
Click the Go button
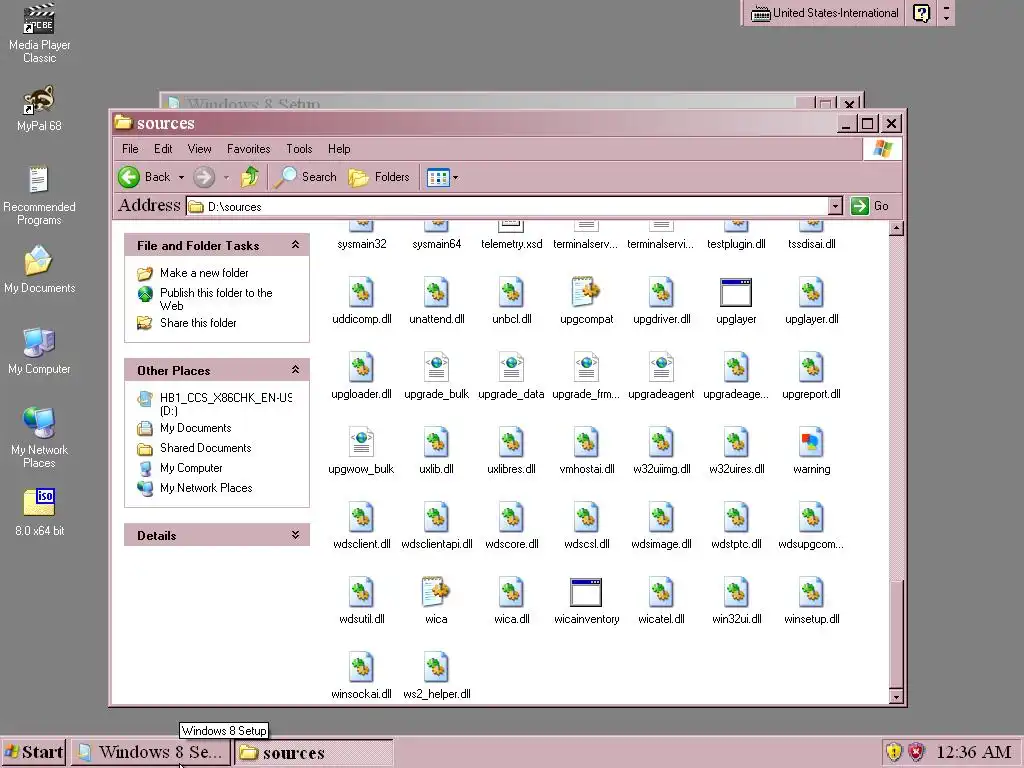(x=870, y=206)
